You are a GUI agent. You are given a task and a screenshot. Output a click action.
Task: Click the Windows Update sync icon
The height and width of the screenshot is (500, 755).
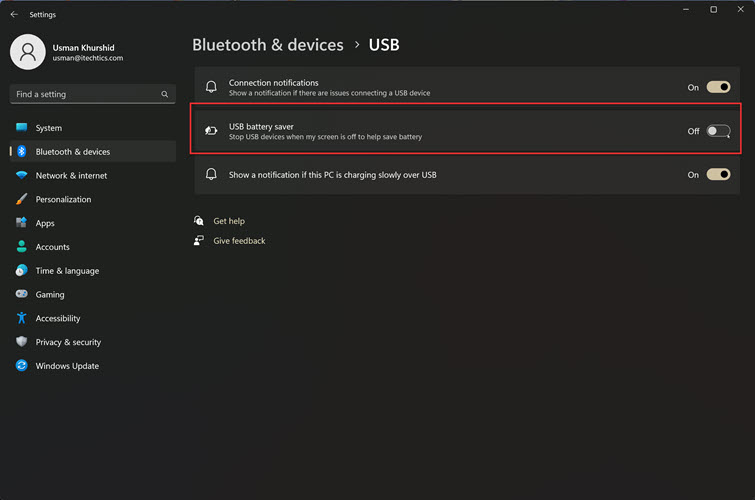point(21,366)
